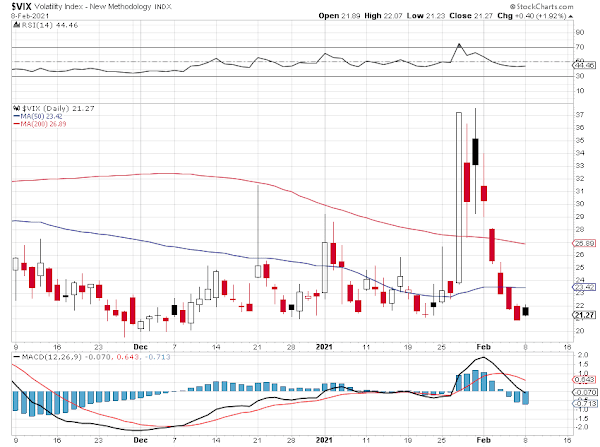Click the tallest hollow white candlestick in late January
This screenshot has height=447, width=600.
[459, 197]
